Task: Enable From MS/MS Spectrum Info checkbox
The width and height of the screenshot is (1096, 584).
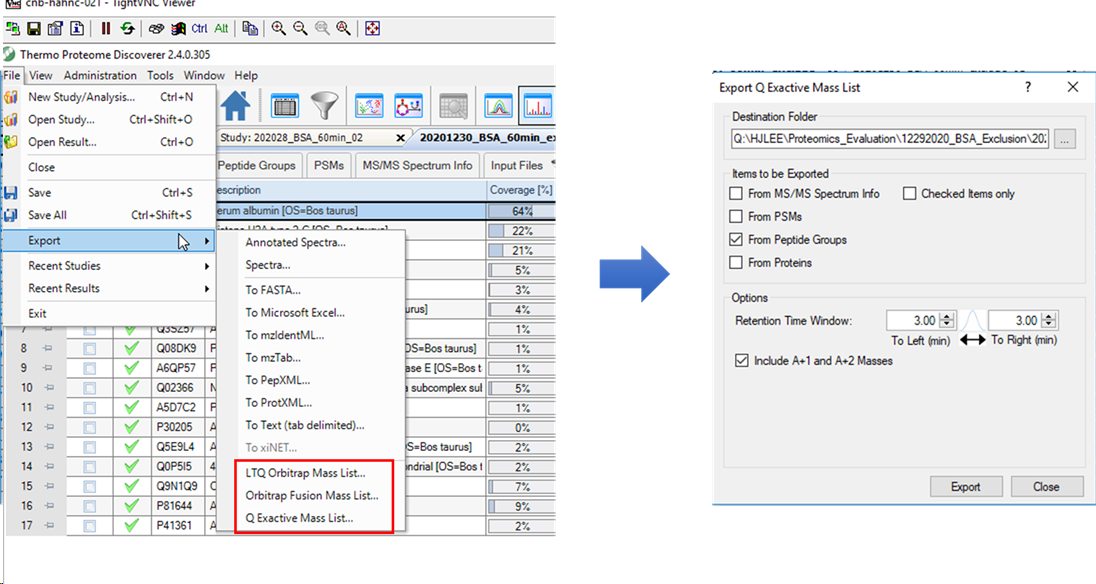Action: 735,194
